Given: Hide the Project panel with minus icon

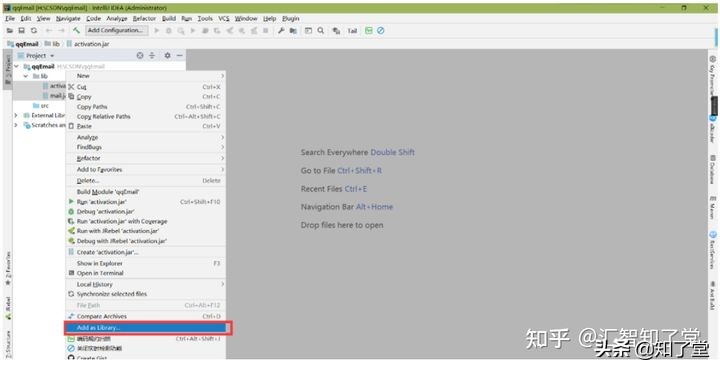Looking at the screenshot, I should point(180,56).
